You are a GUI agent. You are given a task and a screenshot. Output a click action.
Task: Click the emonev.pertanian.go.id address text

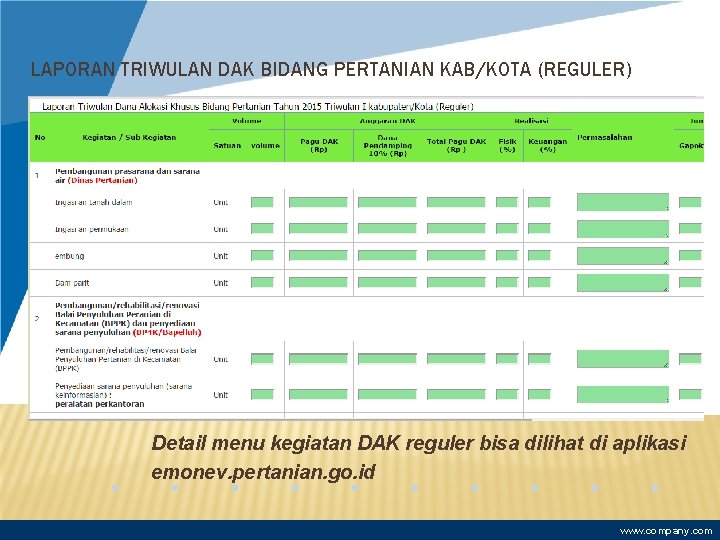[x=263, y=472]
